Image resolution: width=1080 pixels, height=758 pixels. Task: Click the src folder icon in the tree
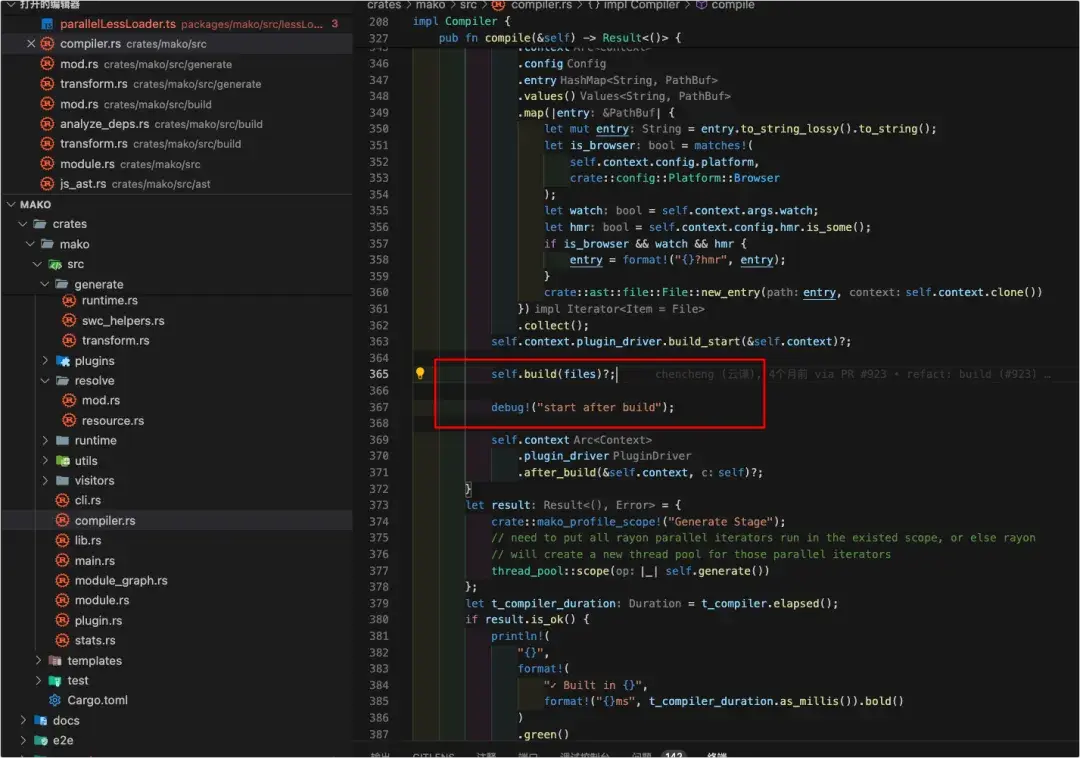(x=55, y=264)
